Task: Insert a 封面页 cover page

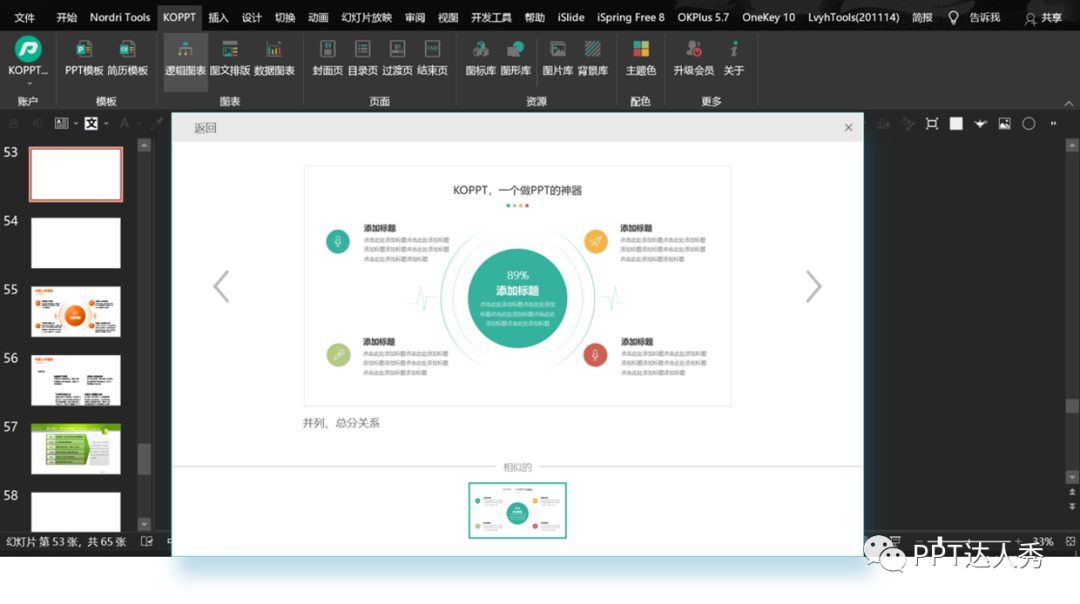Action: click(328, 57)
